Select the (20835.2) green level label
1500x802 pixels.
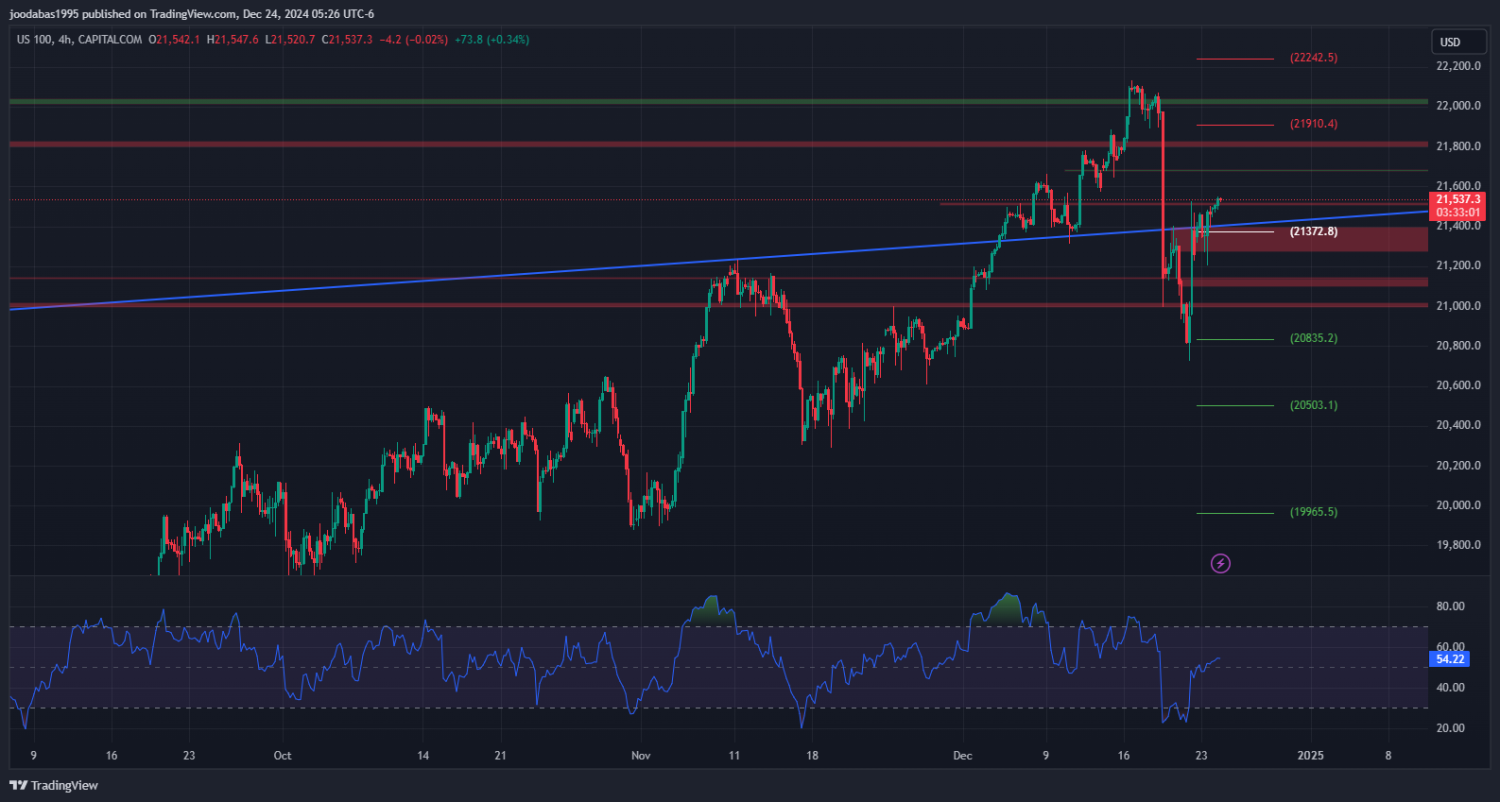point(1313,339)
